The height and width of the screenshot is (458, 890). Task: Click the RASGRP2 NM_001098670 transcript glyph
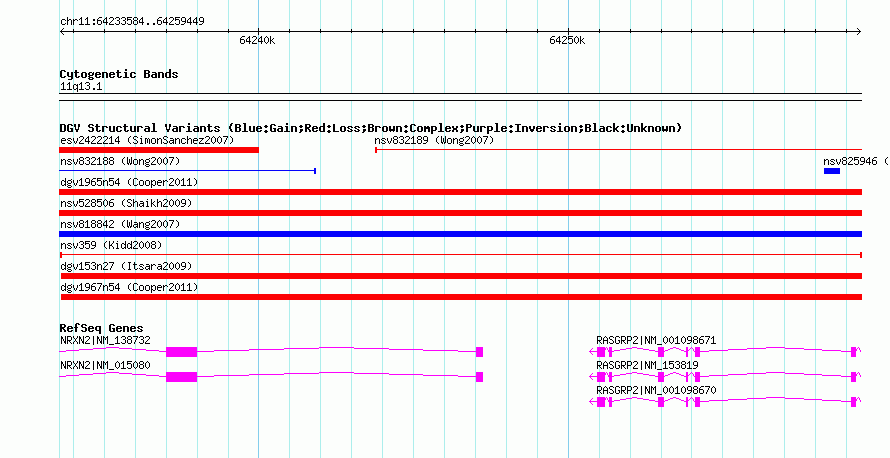pyautogui.click(x=725, y=402)
